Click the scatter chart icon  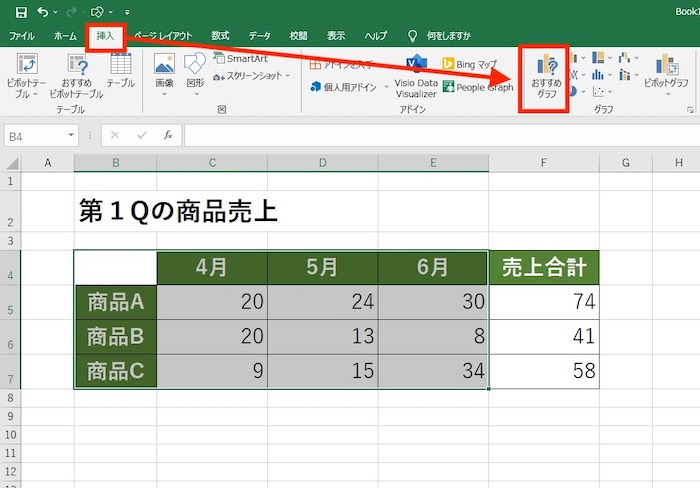(x=598, y=92)
